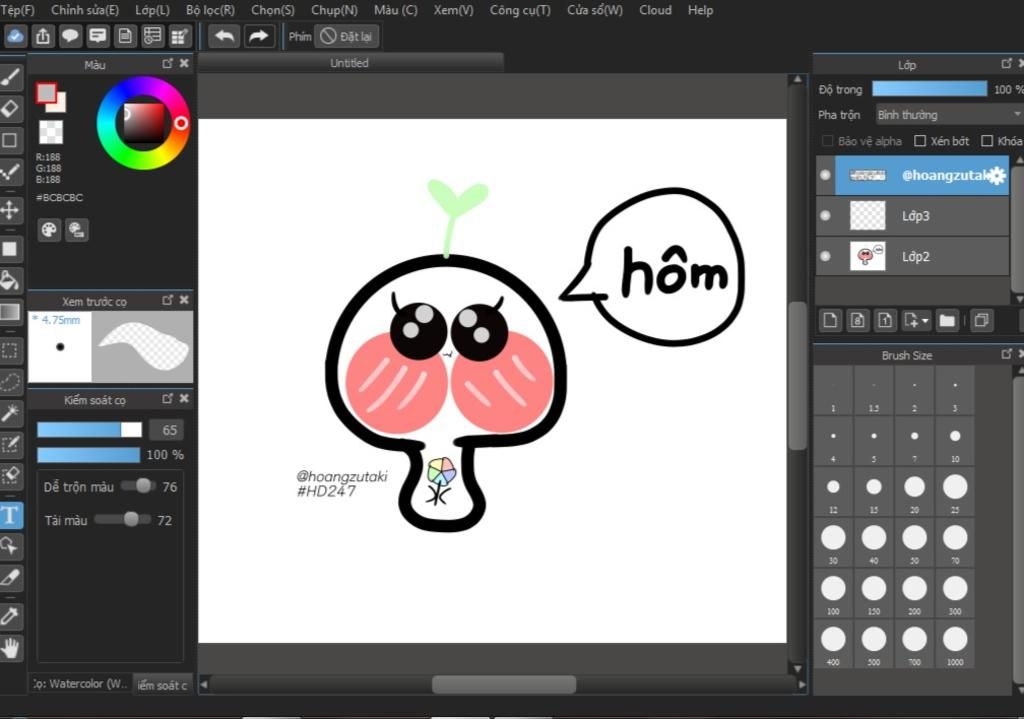Open layer settings gear on @hoangzutaki layer
This screenshot has height=719, width=1024.
point(996,175)
